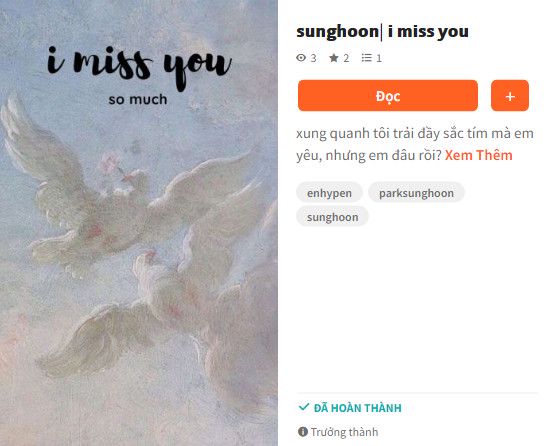The height and width of the screenshot is (446, 556).
Task: Click the Trưởng thành info icon
Action: tap(303, 432)
